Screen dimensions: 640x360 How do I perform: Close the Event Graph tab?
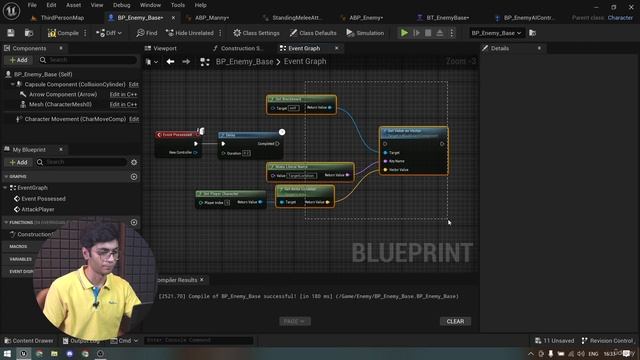point(337,48)
